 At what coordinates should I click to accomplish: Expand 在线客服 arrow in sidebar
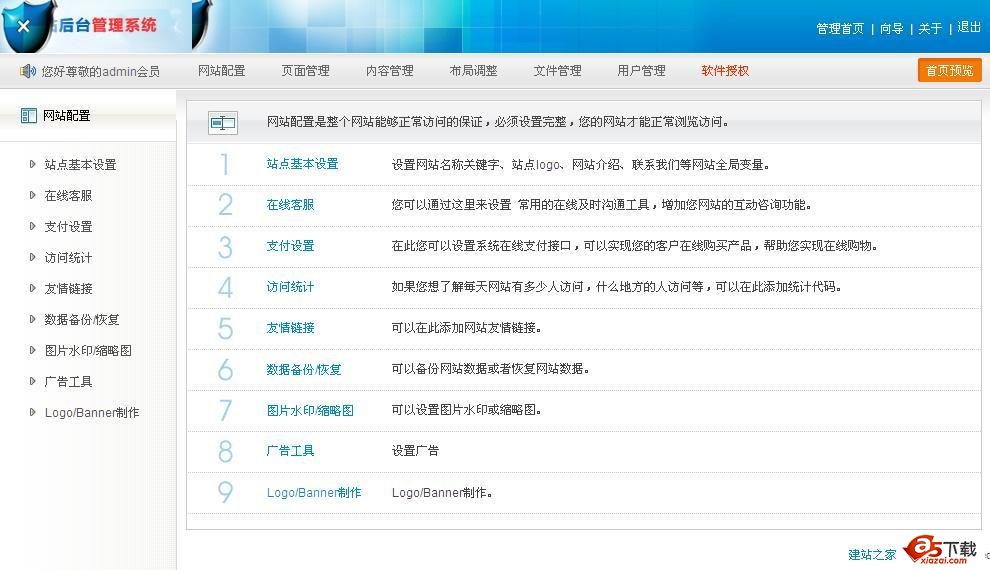click(33, 196)
